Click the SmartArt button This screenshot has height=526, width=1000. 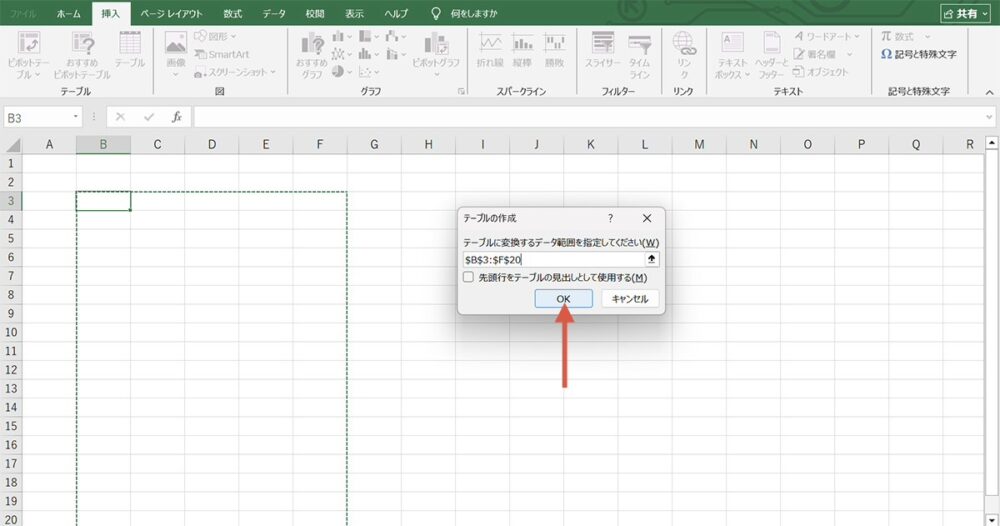[x=221, y=54]
